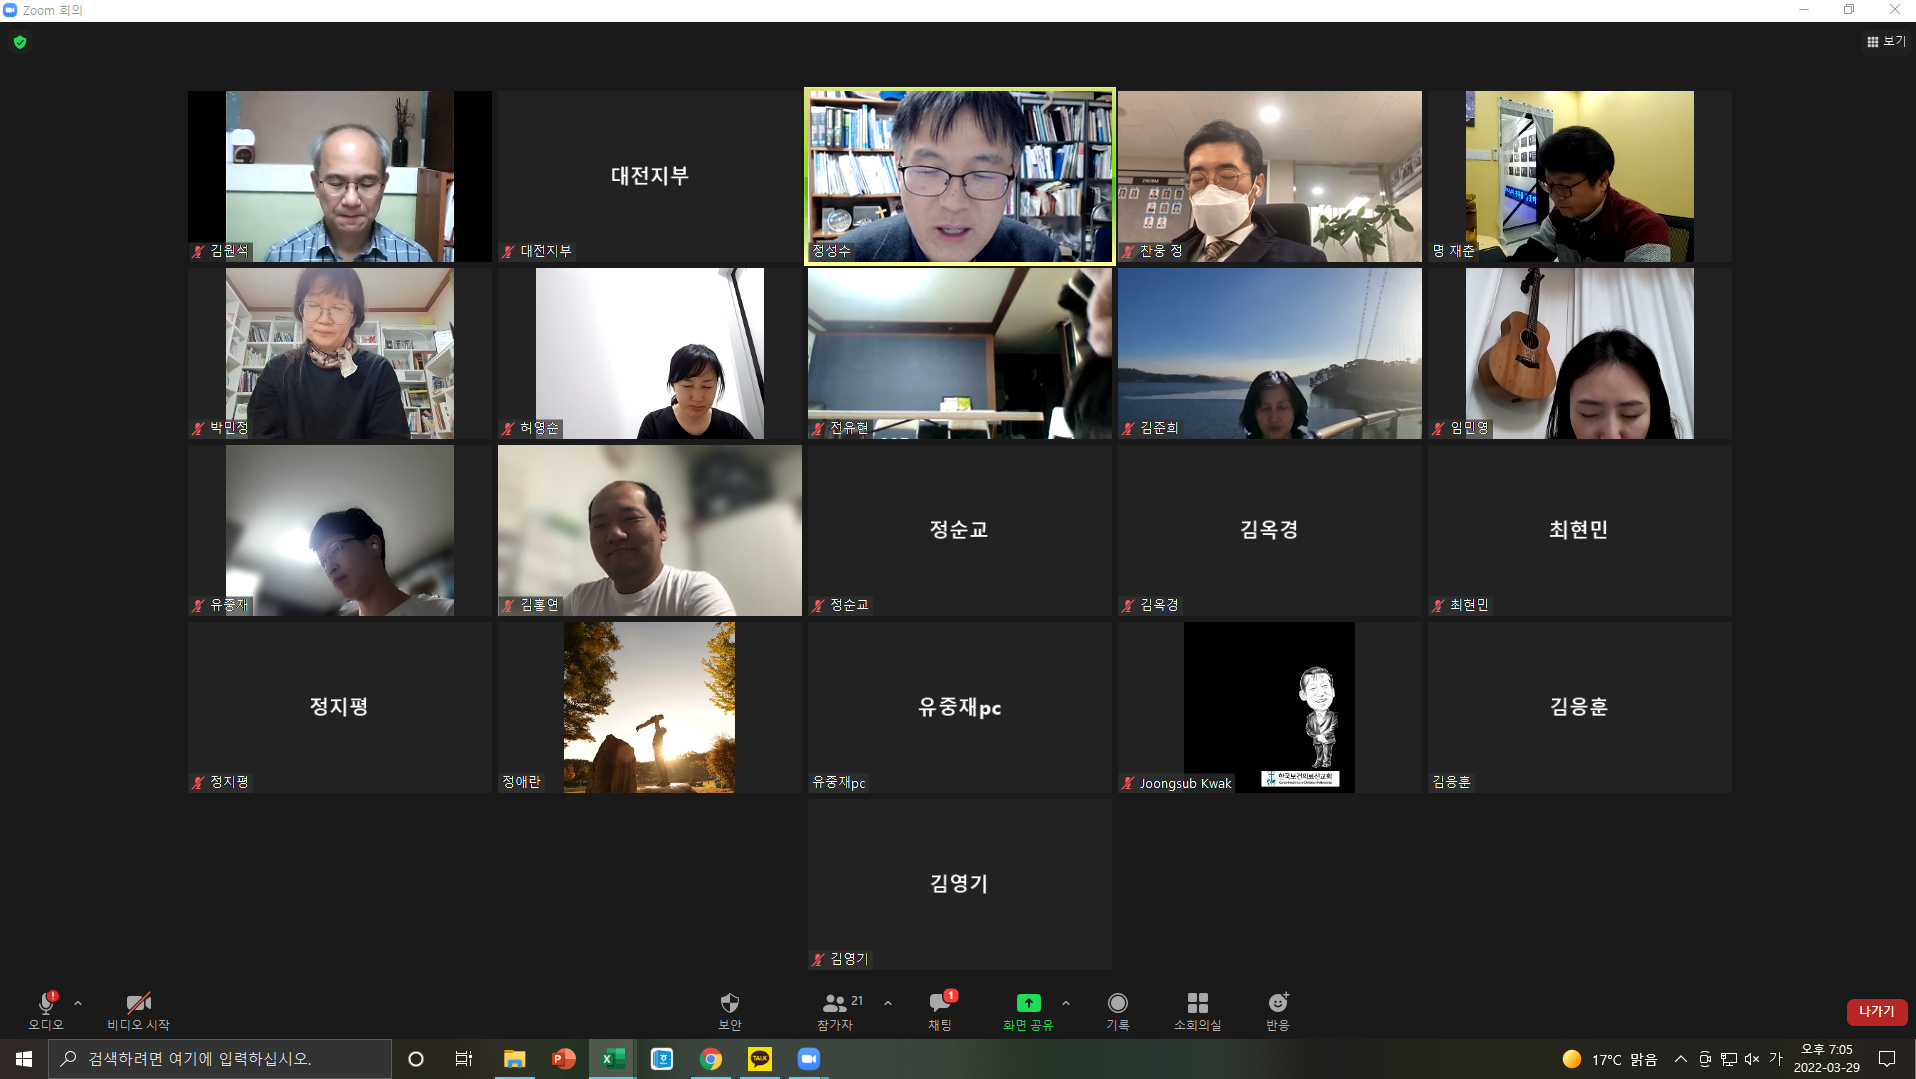1916x1079 pixels.
Task: Open the 보기 view layout menu
Action: tap(1886, 42)
